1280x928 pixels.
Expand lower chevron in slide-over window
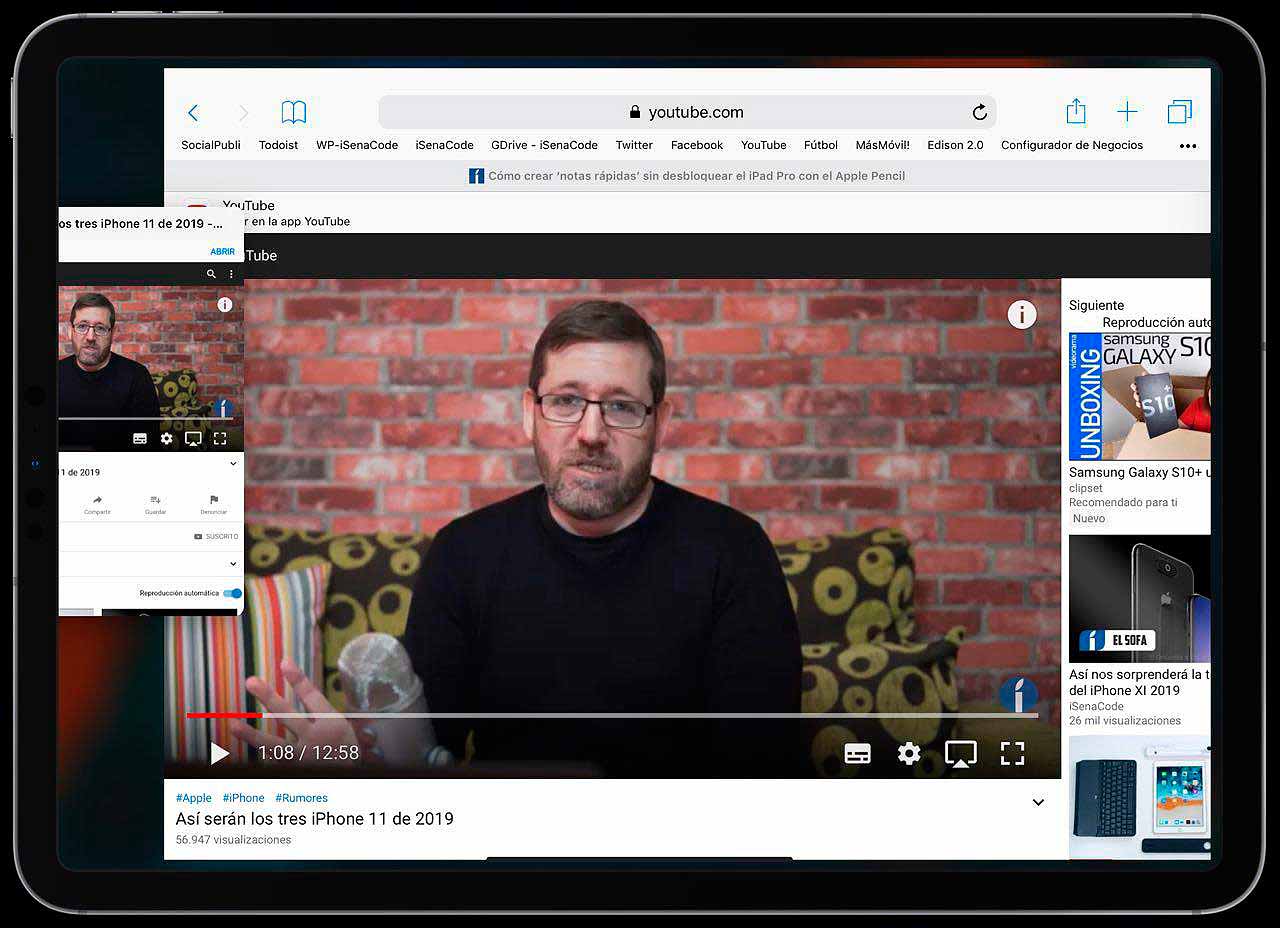click(x=233, y=564)
